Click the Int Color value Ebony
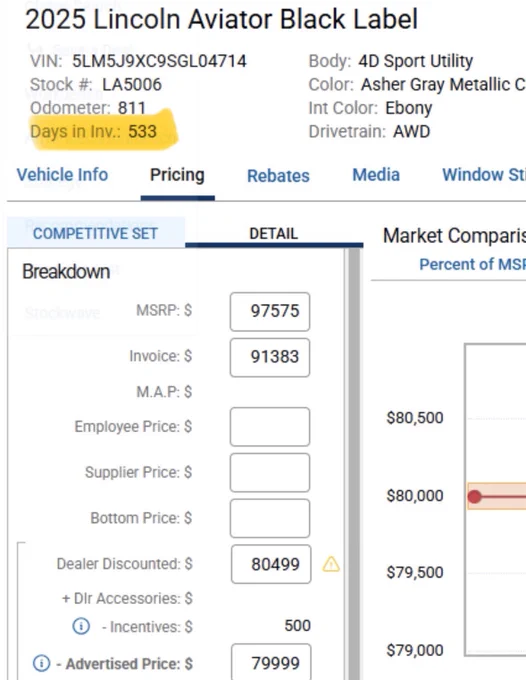The height and width of the screenshot is (680, 526). (408, 108)
